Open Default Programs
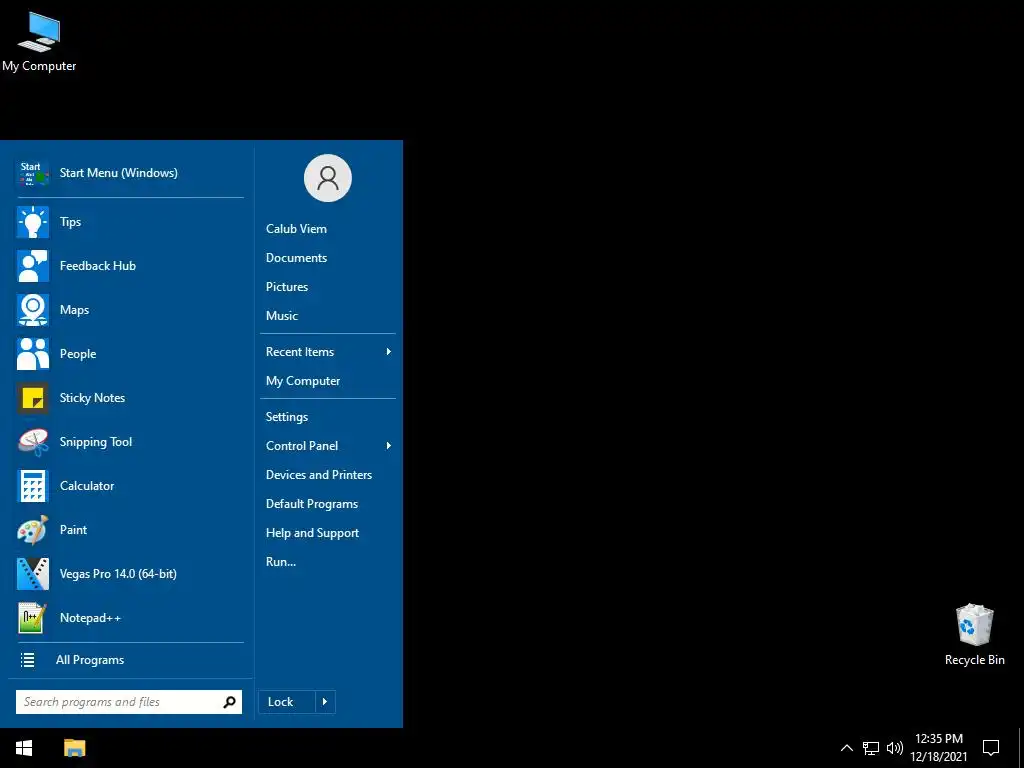The image size is (1024, 768). click(x=312, y=504)
